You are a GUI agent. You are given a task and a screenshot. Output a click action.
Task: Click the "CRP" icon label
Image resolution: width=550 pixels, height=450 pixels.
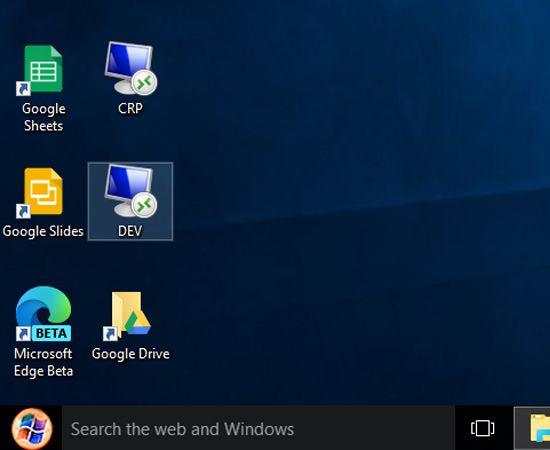[130, 108]
